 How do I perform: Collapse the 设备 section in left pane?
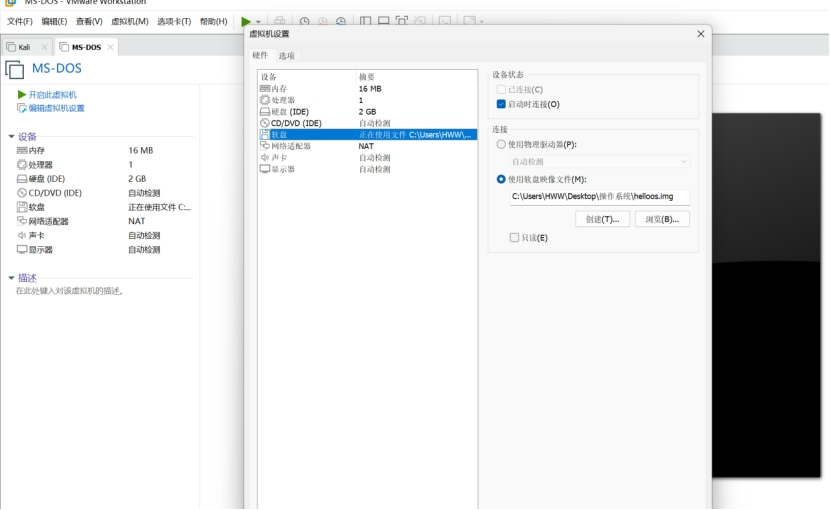pyautogui.click(x=11, y=137)
